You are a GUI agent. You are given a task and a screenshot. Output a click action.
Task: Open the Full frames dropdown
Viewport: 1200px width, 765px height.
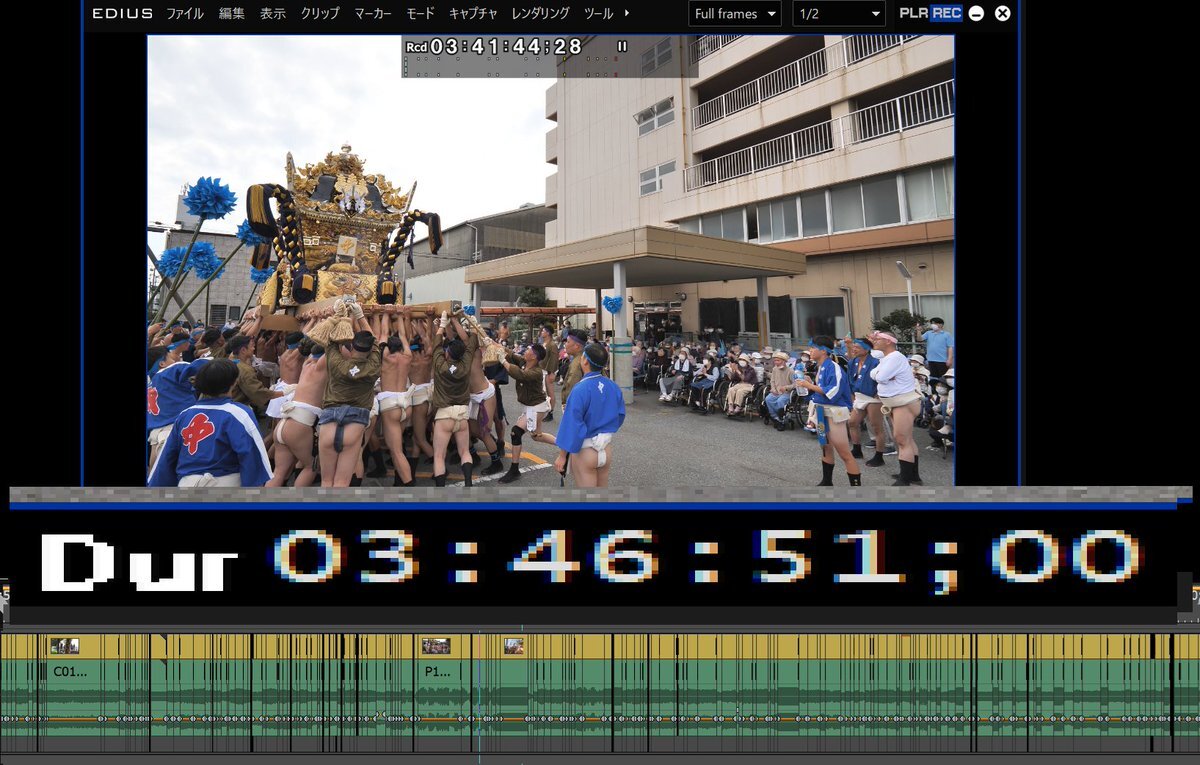tap(735, 14)
